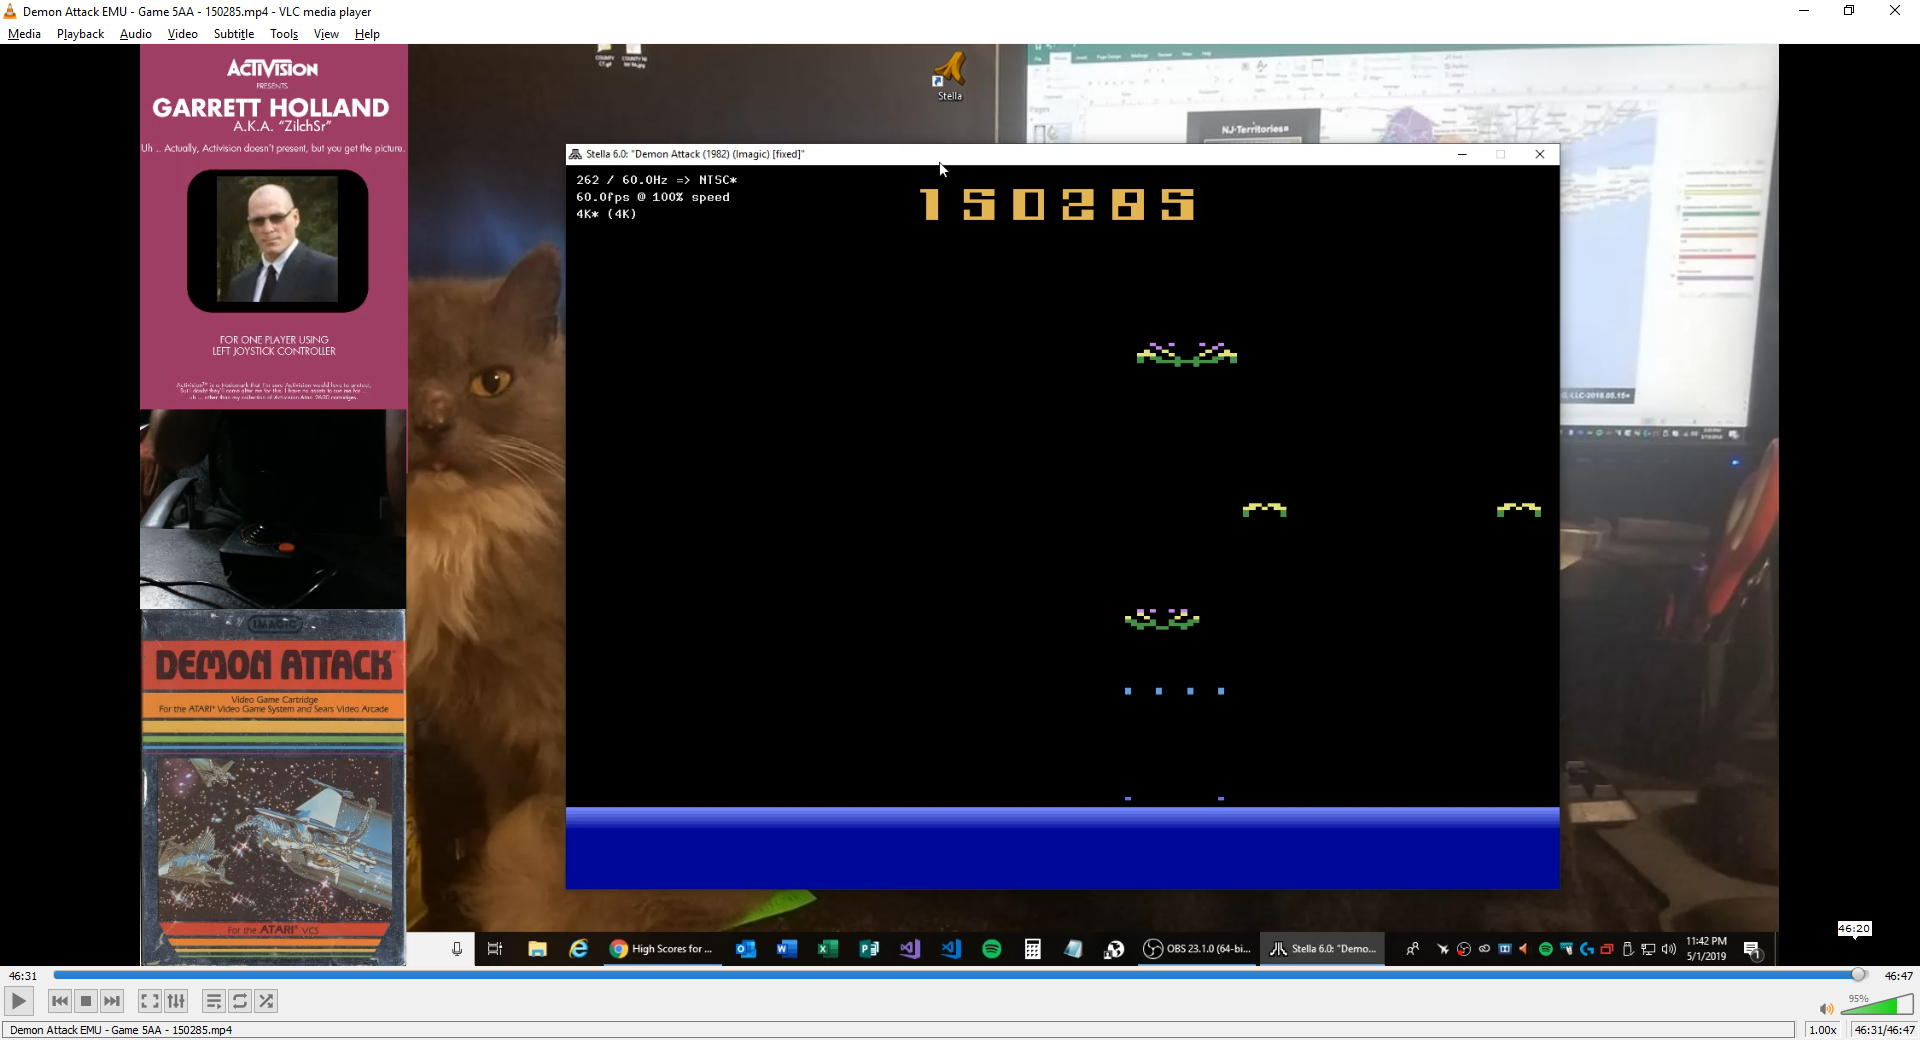
Task: Show extended settings (equalizer icon)
Action: pyautogui.click(x=176, y=1001)
